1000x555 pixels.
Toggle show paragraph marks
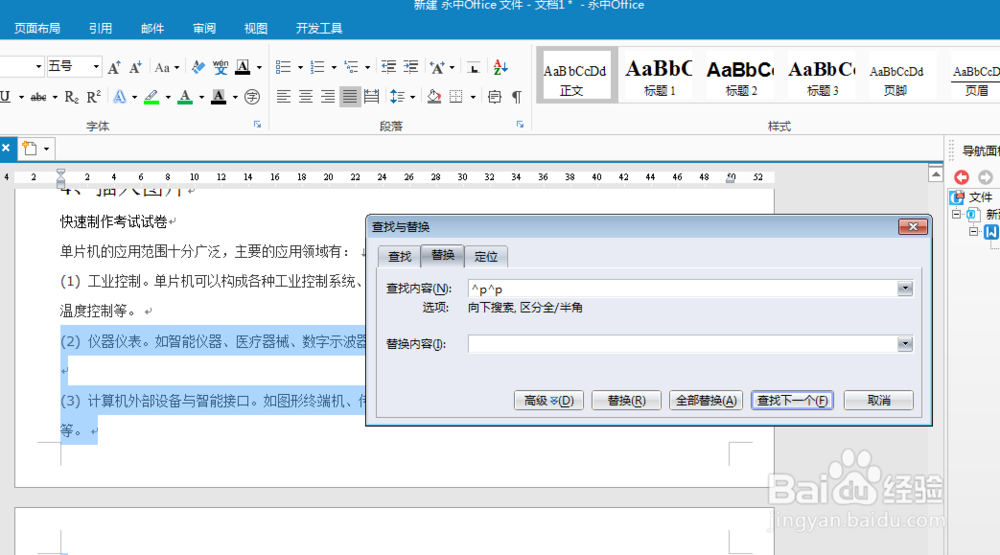point(517,97)
